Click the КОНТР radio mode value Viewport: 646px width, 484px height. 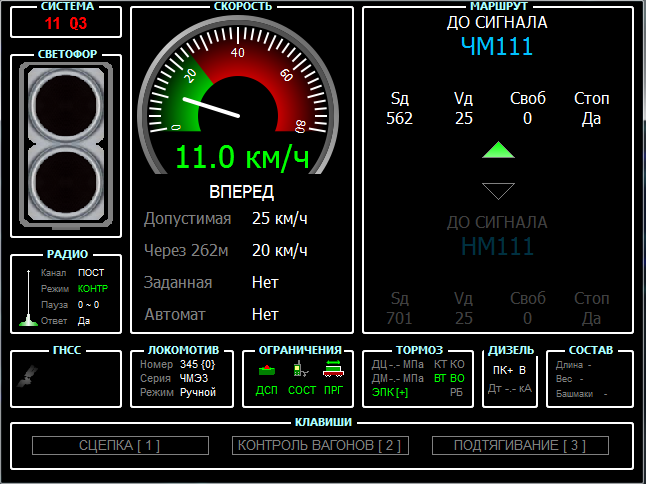(x=93, y=288)
